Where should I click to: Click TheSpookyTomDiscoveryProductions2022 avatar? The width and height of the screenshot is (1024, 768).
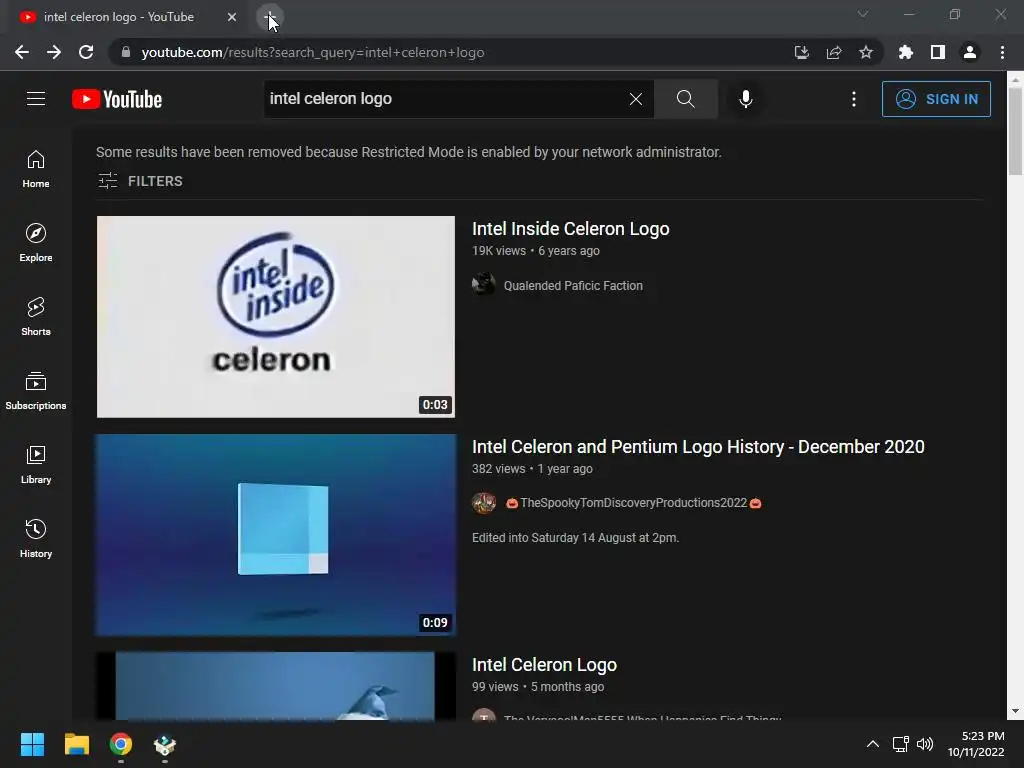pyautogui.click(x=484, y=502)
